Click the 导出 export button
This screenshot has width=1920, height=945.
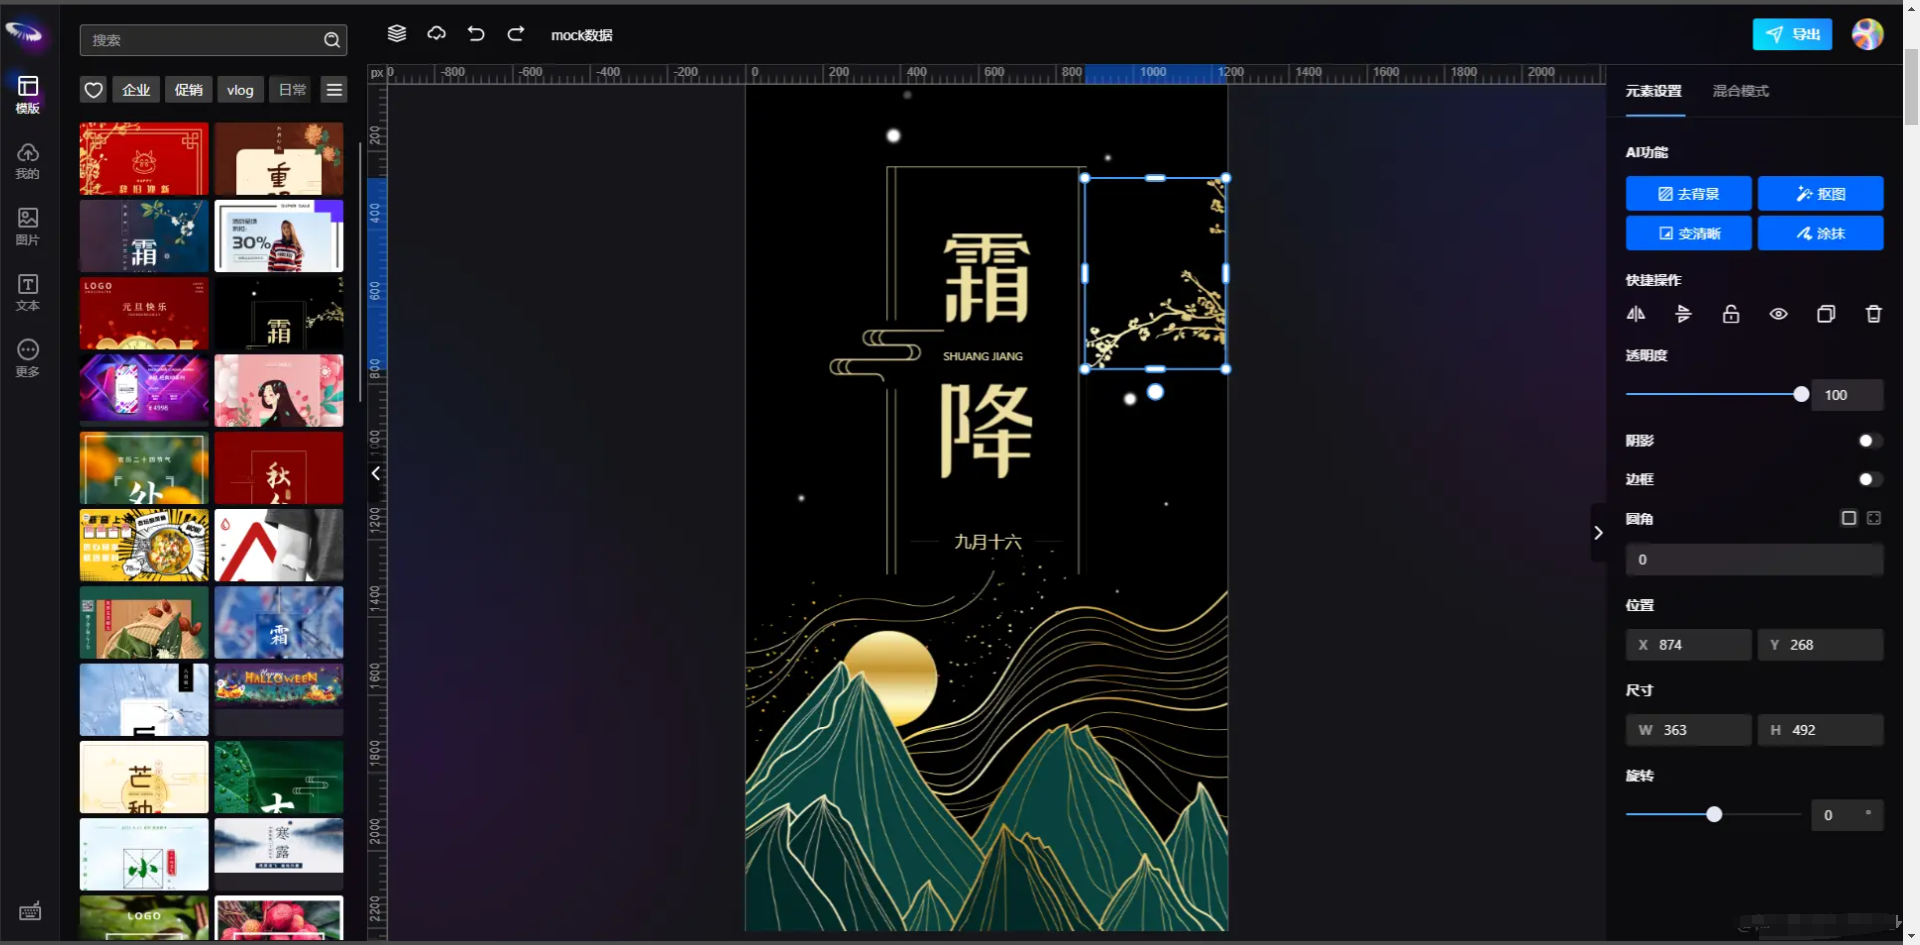[1793, 34]
